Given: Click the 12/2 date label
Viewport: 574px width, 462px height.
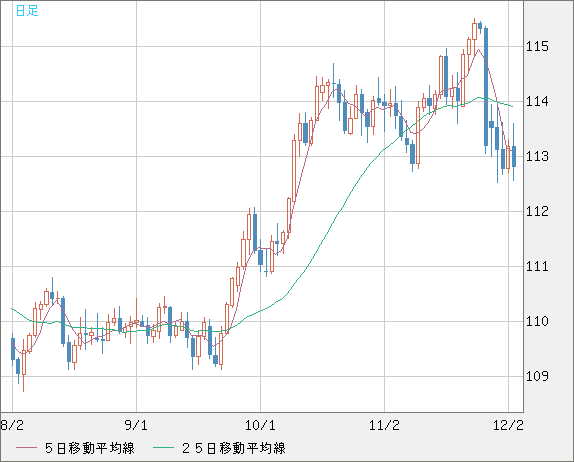Looking at the screenshot, I should coord(508,425).
